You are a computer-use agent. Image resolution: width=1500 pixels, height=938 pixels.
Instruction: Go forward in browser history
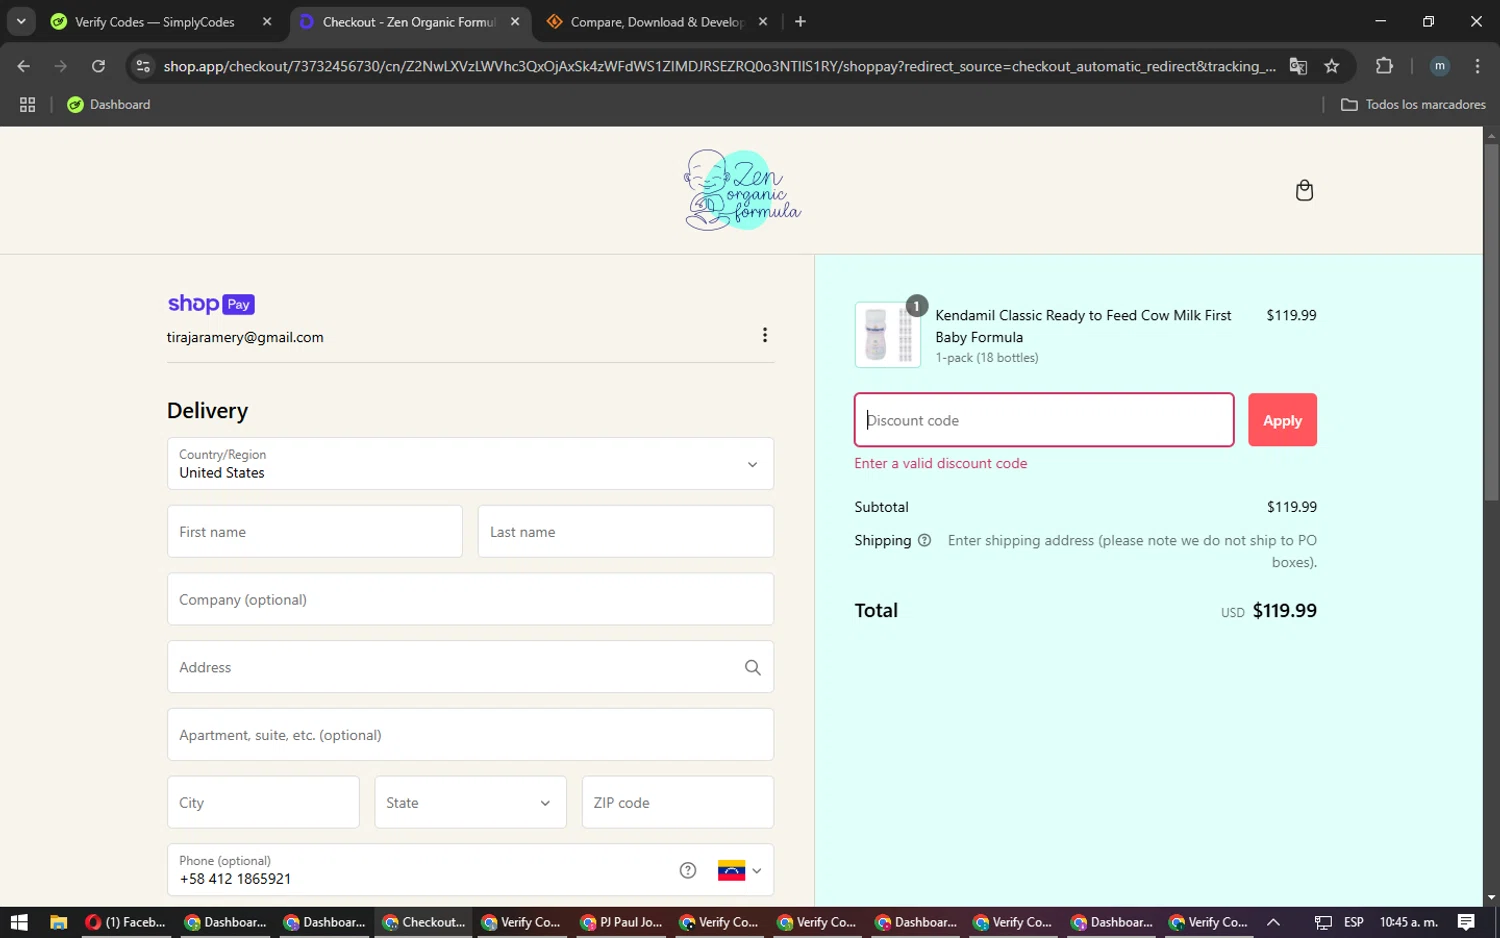pyautogui.click(x=61, y=66)
